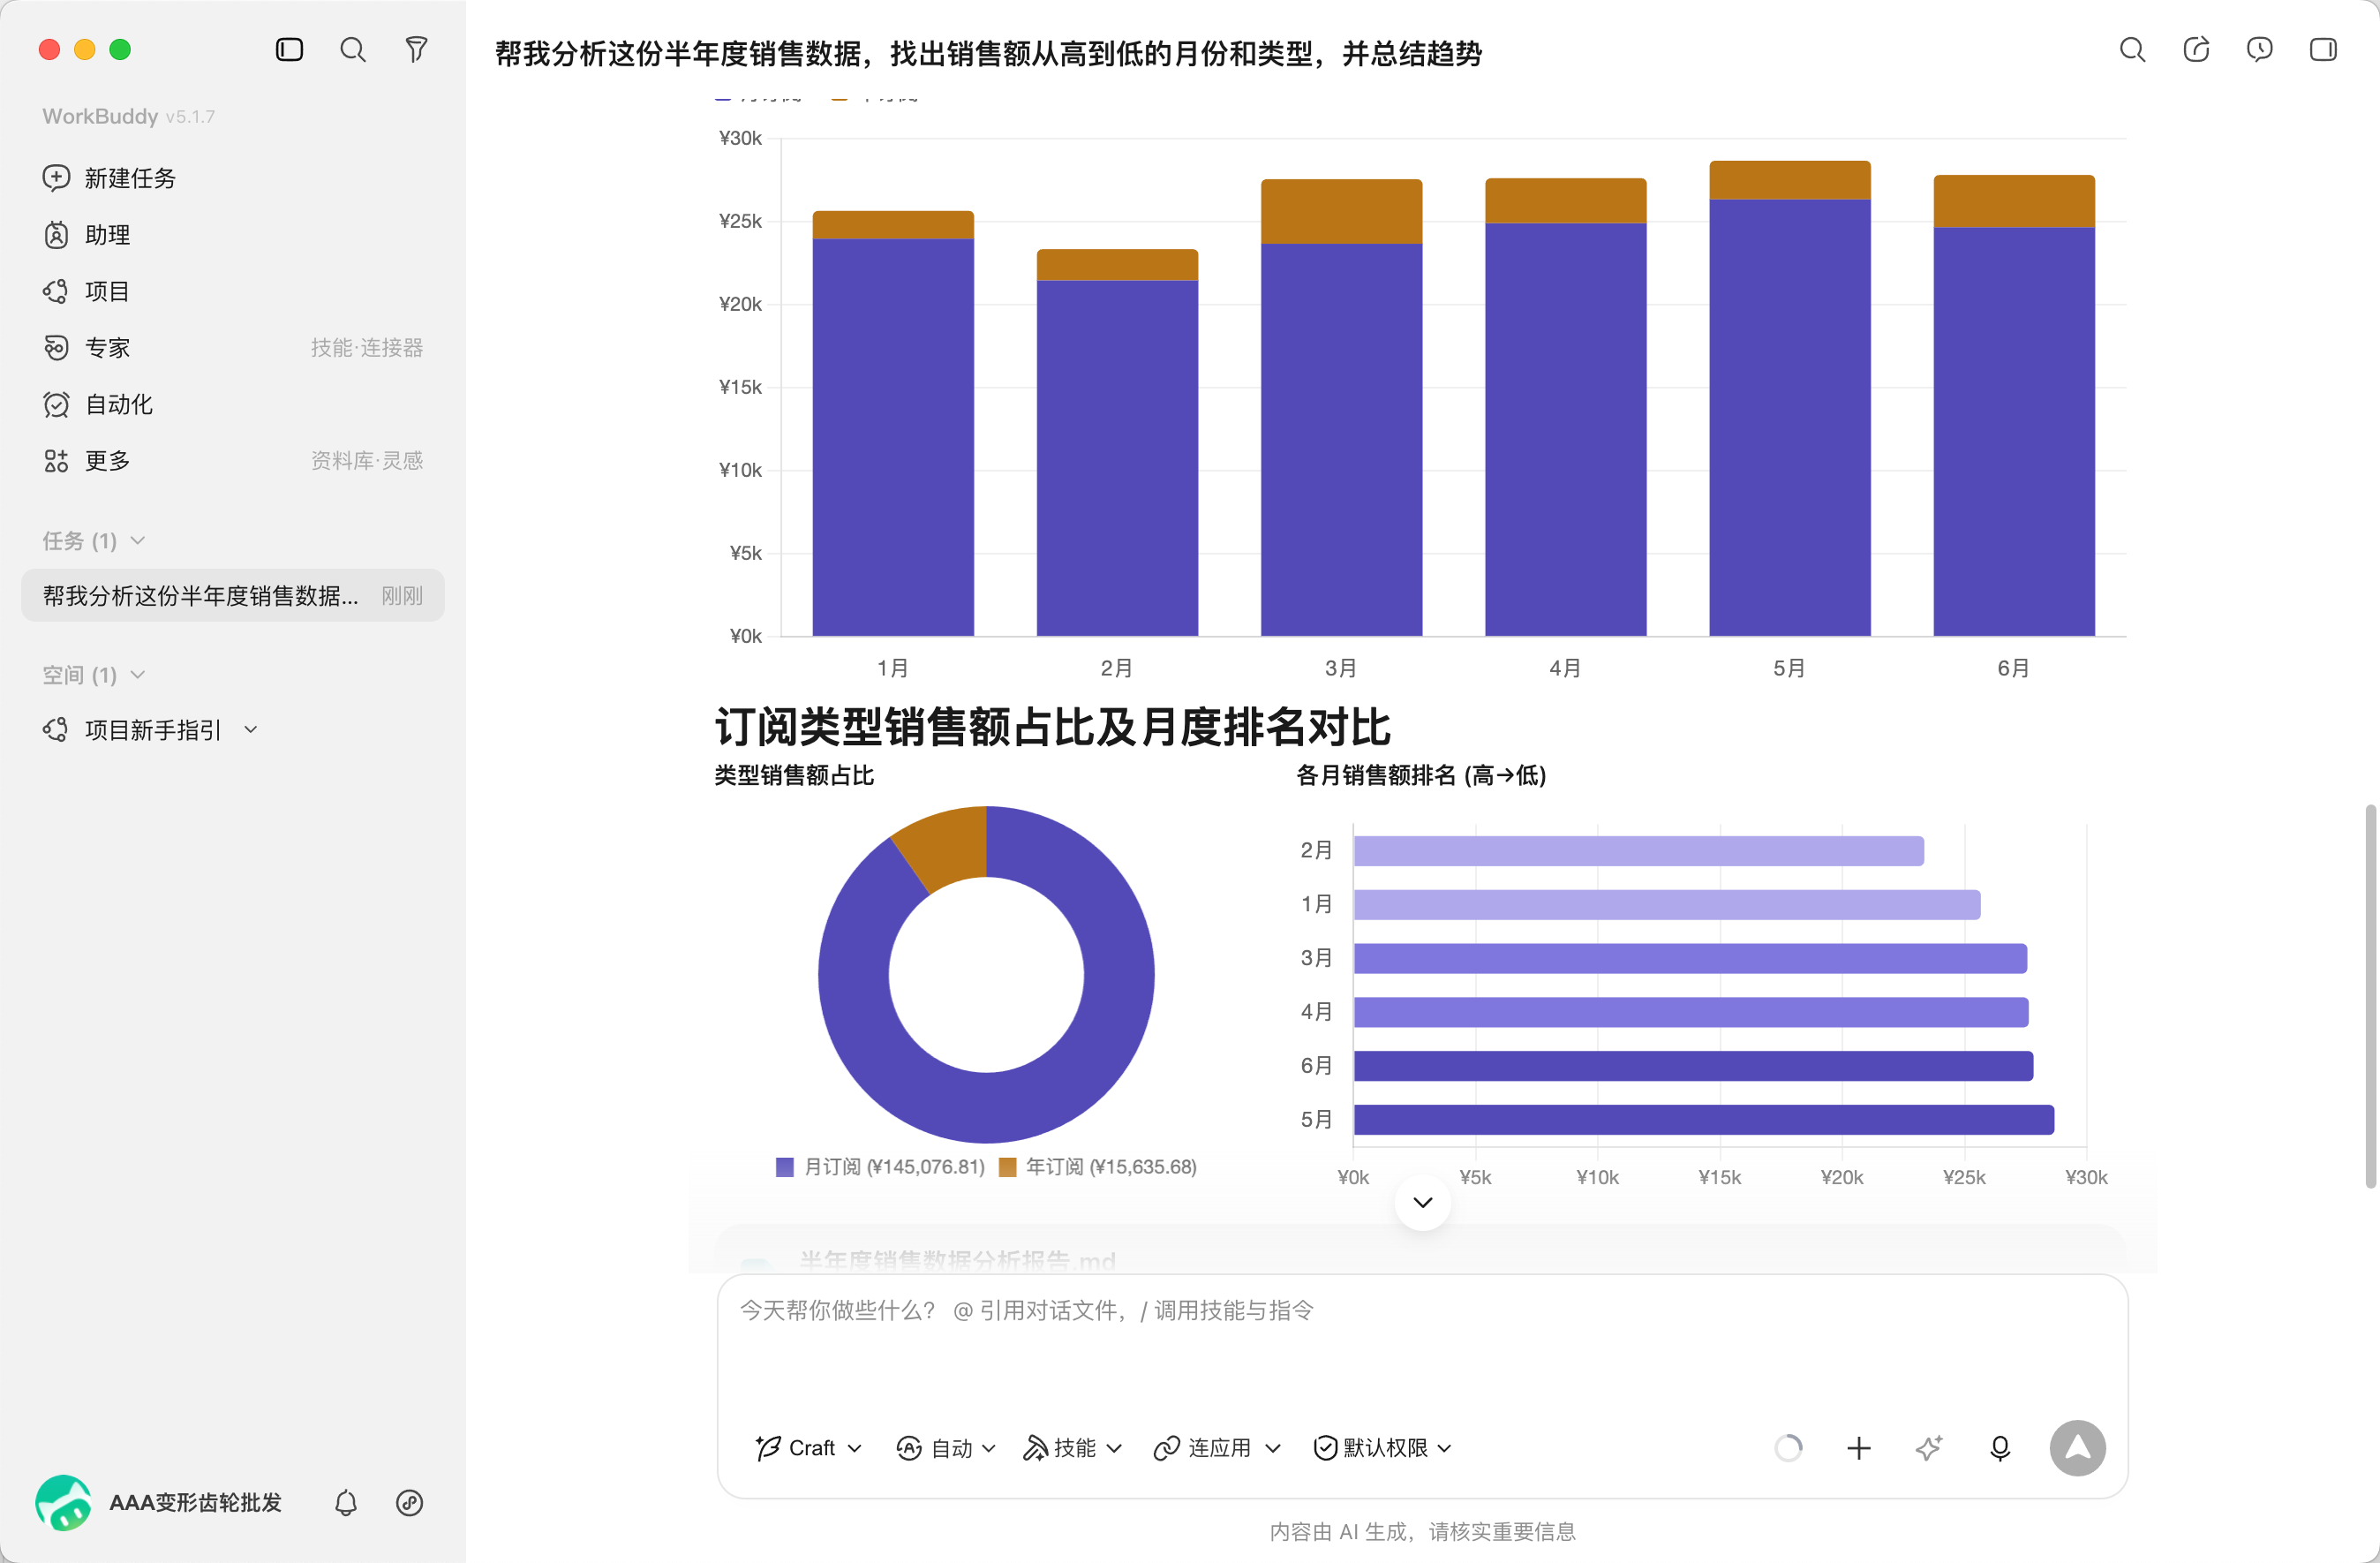Click the vertical scrollbar on the right
This screenshot has height=1563, width=2380.
point(2370,995)
